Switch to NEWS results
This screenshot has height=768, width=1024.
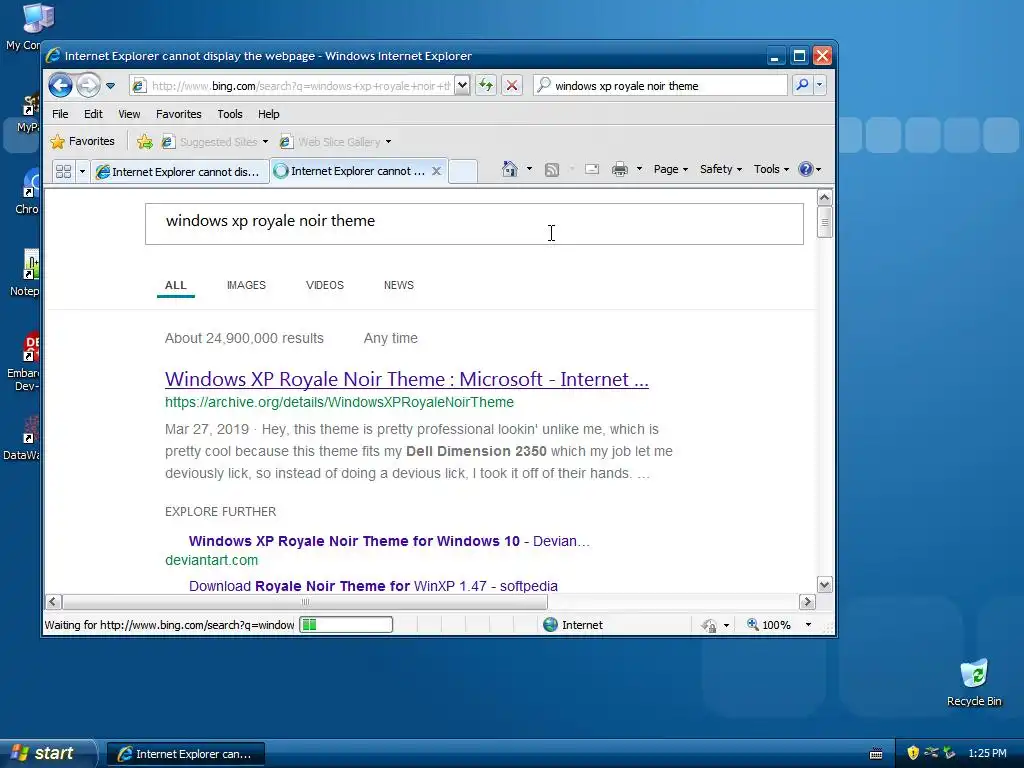(399, 285)
